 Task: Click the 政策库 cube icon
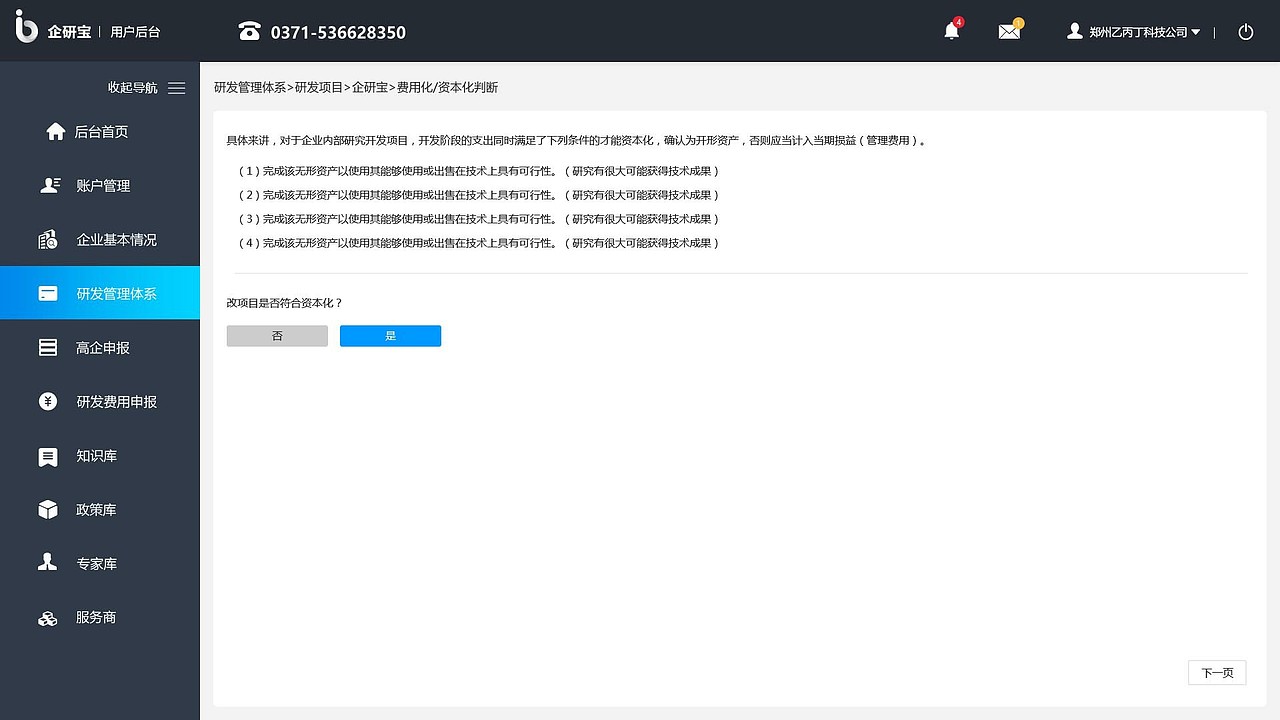tap(48, 510)
